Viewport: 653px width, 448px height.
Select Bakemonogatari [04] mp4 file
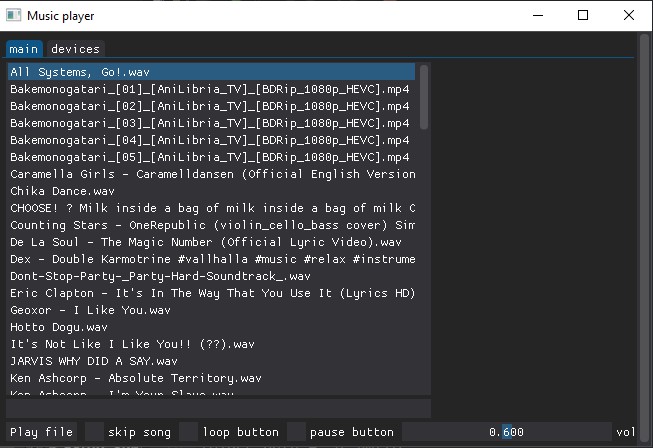point(211,140)
